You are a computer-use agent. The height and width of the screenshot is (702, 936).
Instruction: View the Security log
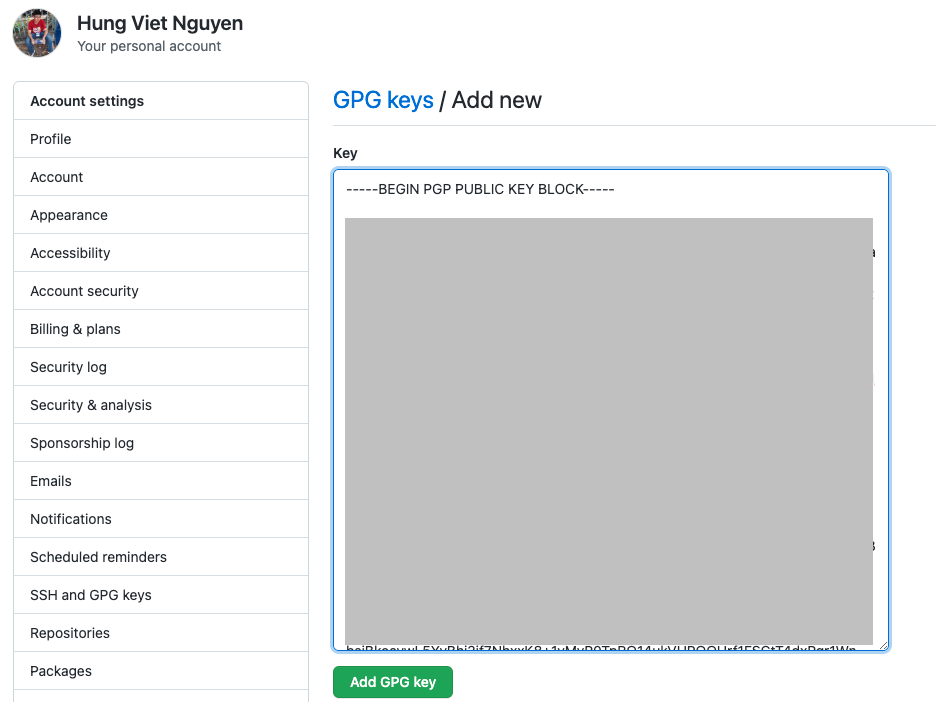[67, 366]
